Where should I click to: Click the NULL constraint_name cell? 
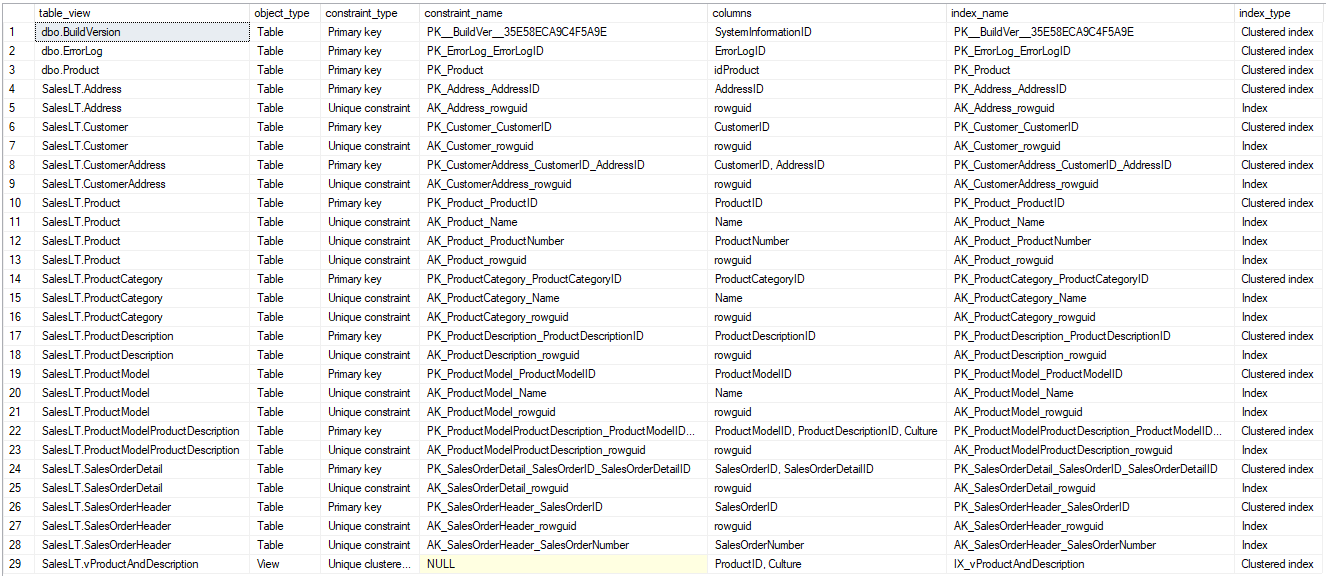click(x=445, y=563)
